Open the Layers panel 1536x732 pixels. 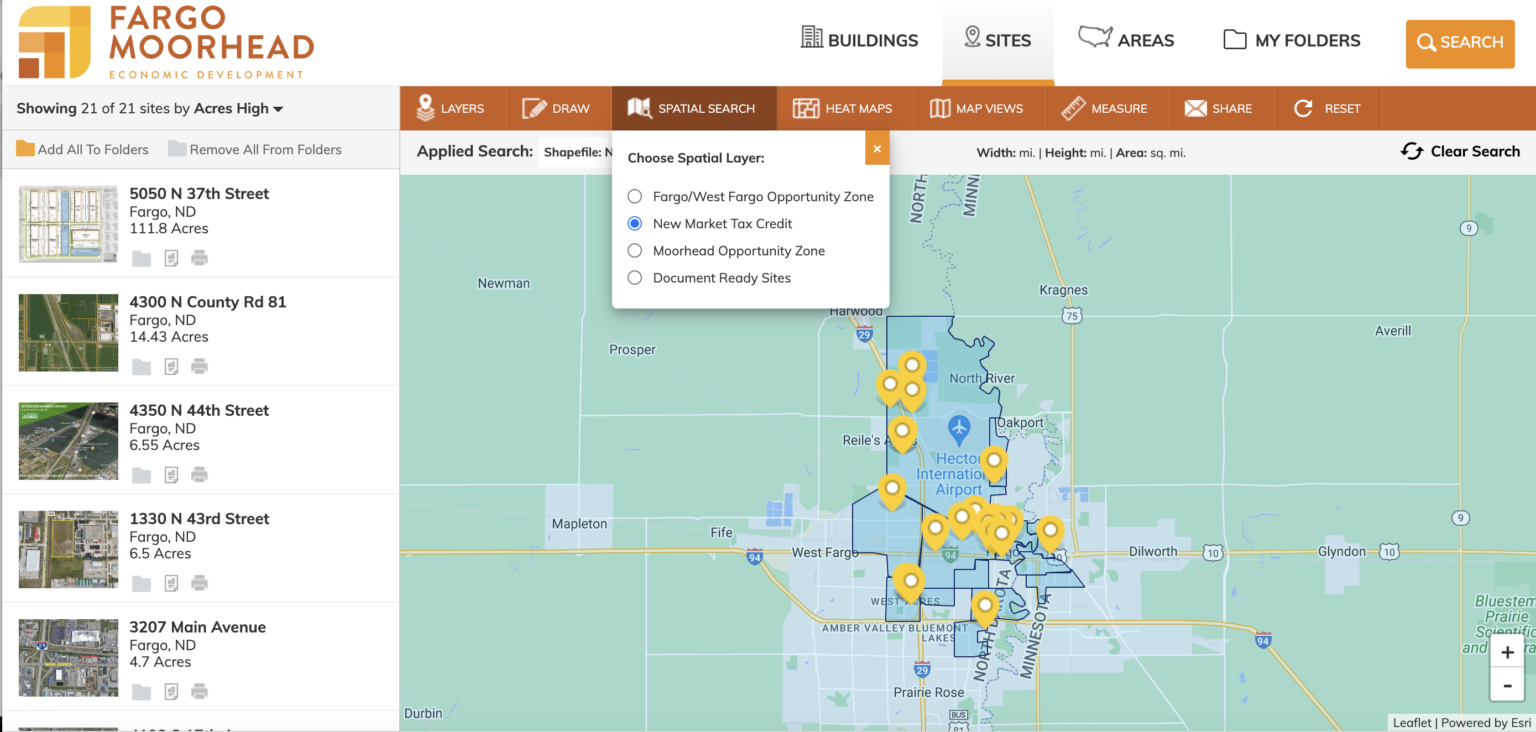[x=452, y=108]
